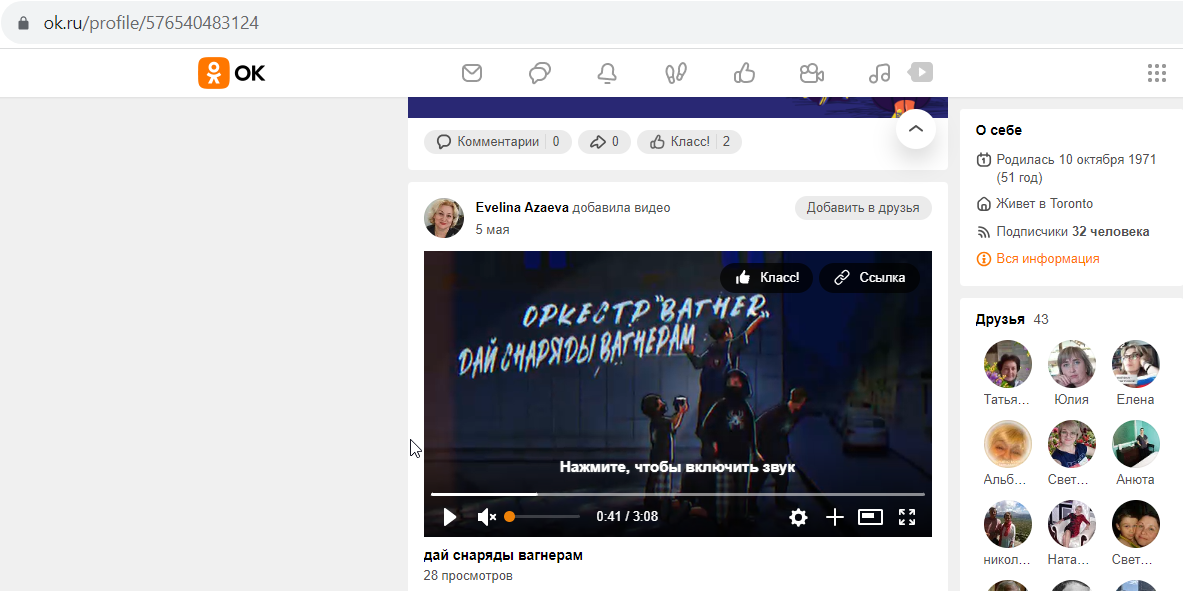
Task: Open friend Анюта avatar
Action: pos(1135,444)
